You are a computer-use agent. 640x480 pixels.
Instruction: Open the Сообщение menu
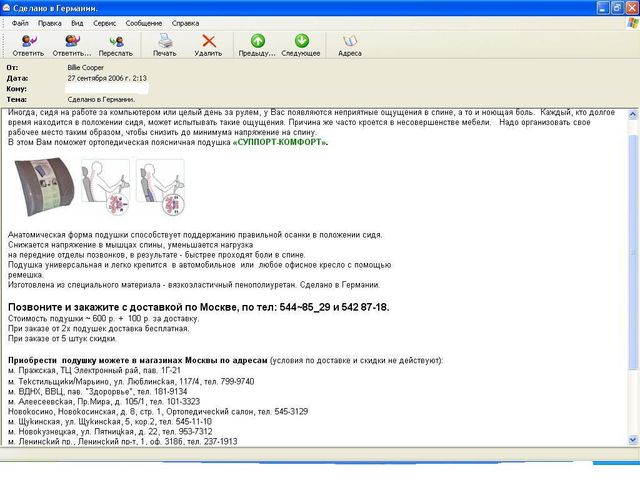point(144,22)
